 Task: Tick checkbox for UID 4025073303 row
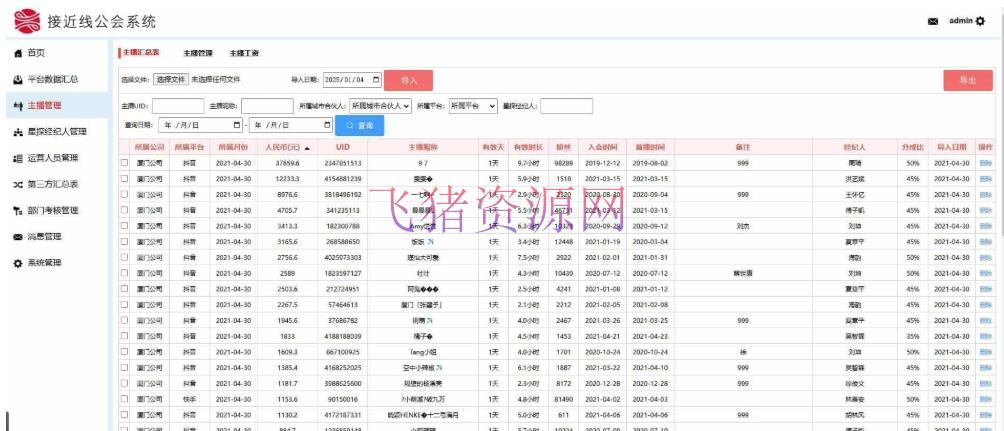coord(124,257)
